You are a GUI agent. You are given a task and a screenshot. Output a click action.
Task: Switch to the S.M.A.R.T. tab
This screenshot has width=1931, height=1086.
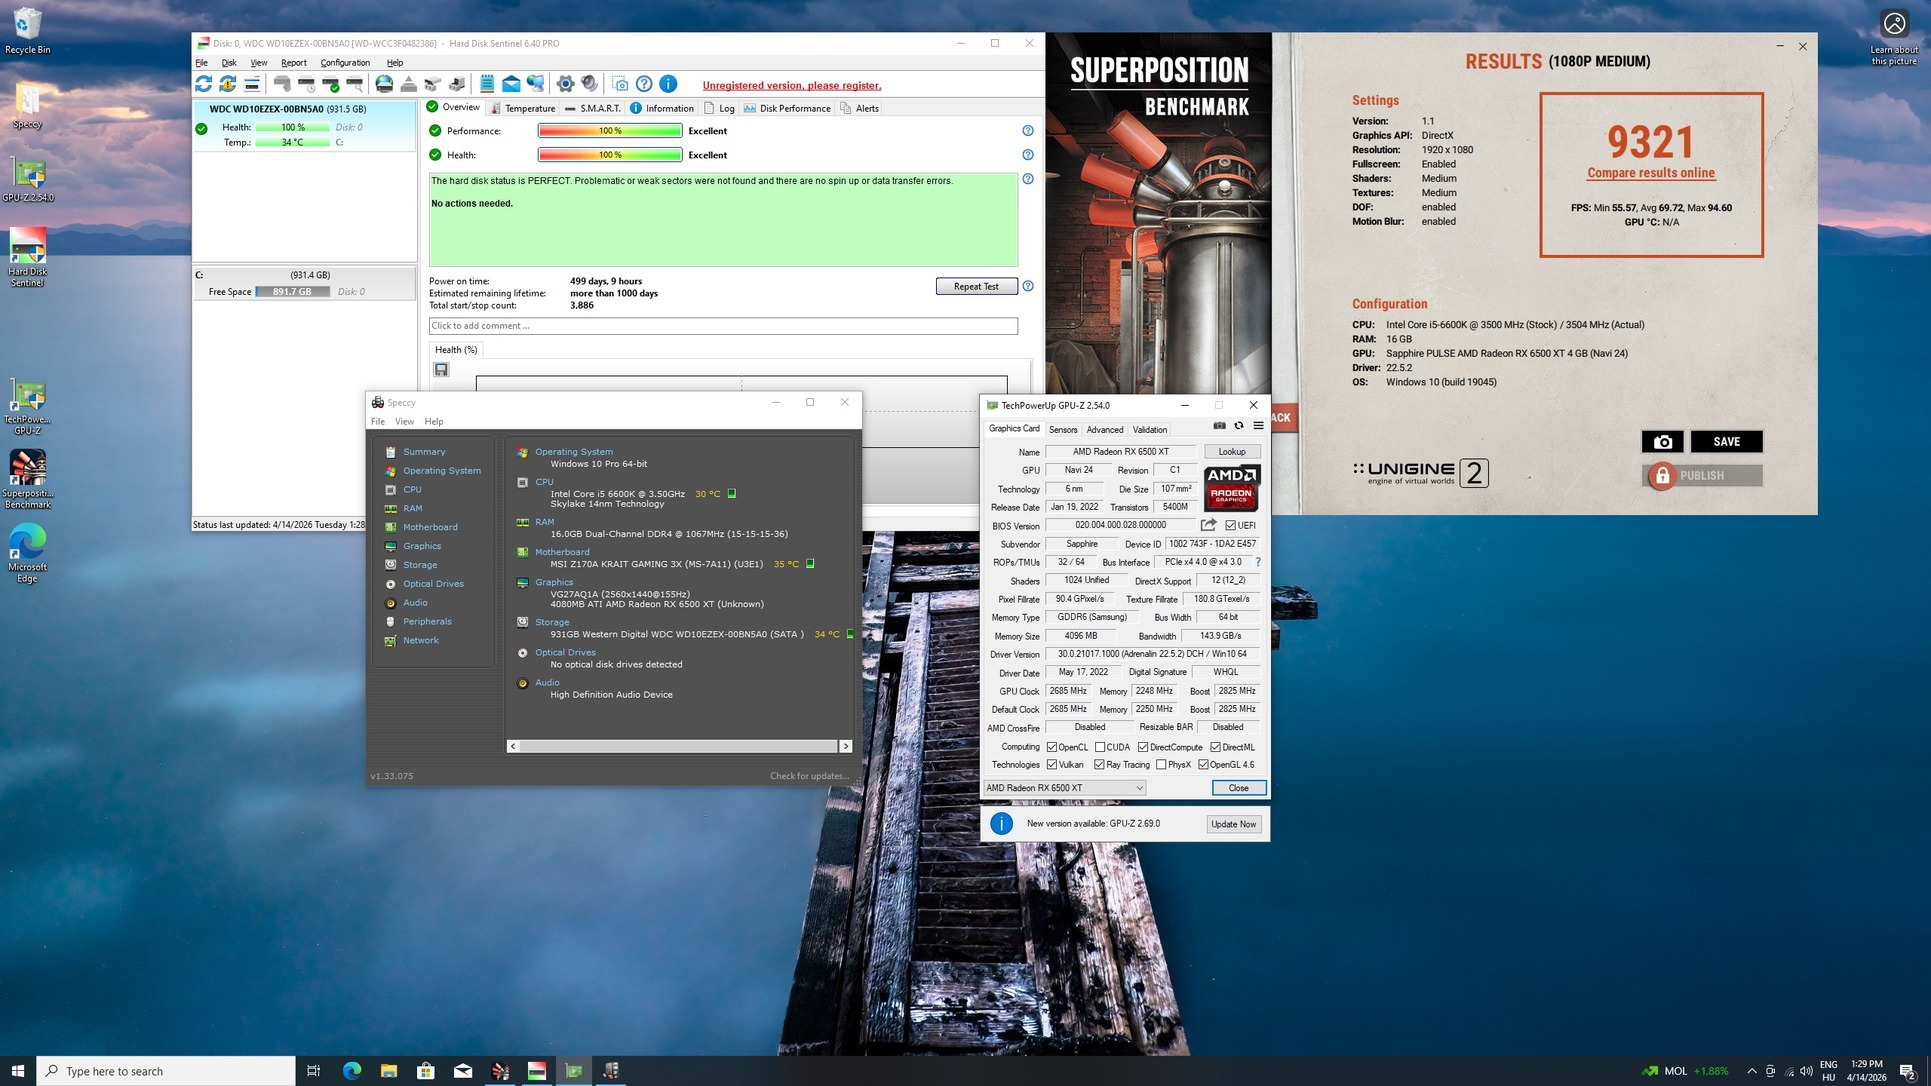[x=592, y=108]
